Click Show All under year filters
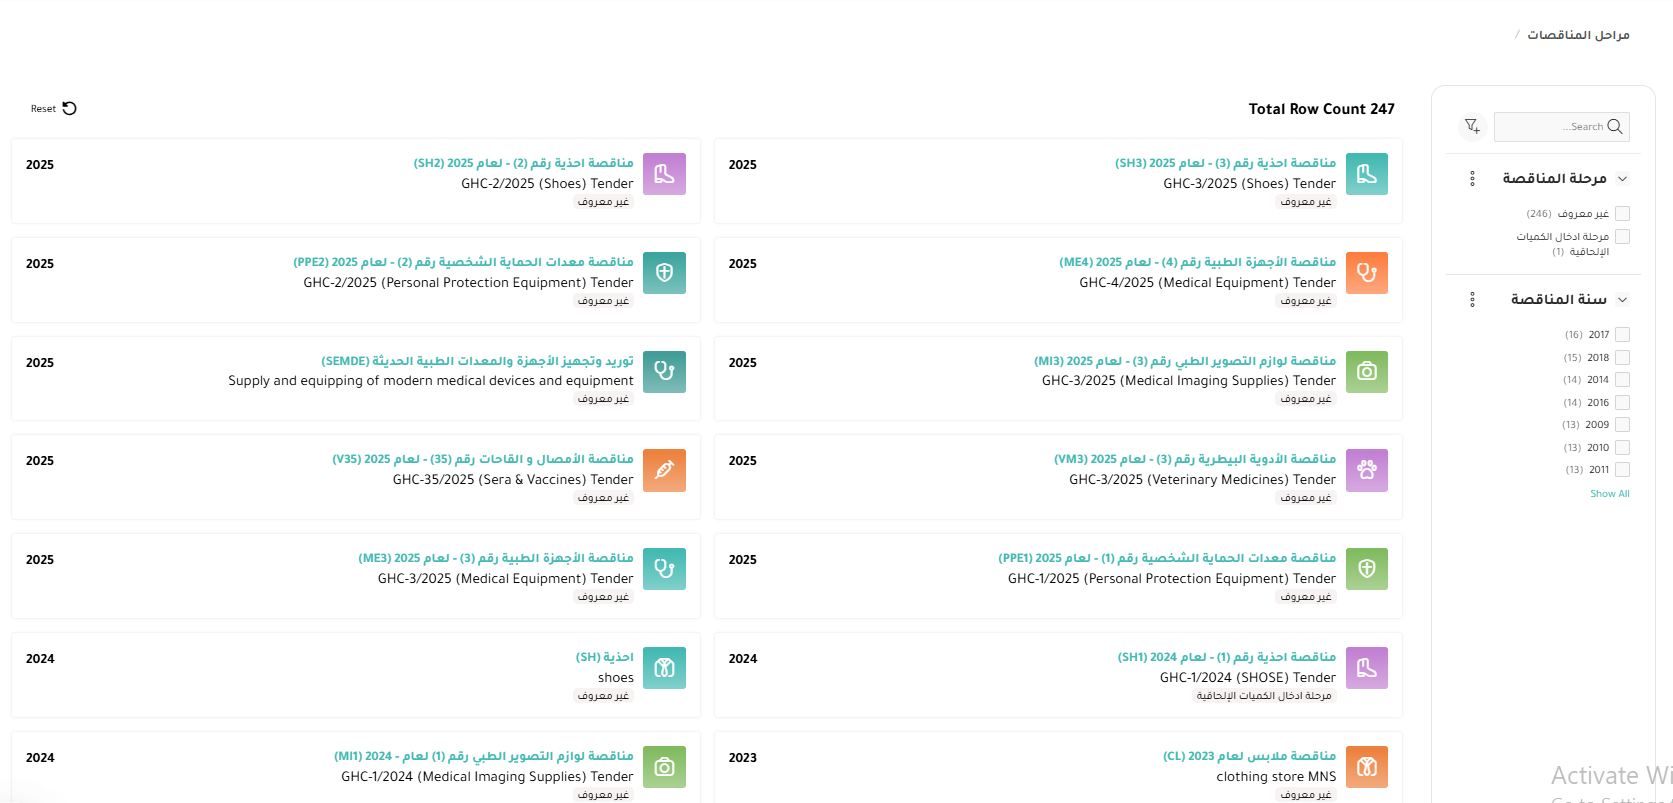 point(1609,494)
